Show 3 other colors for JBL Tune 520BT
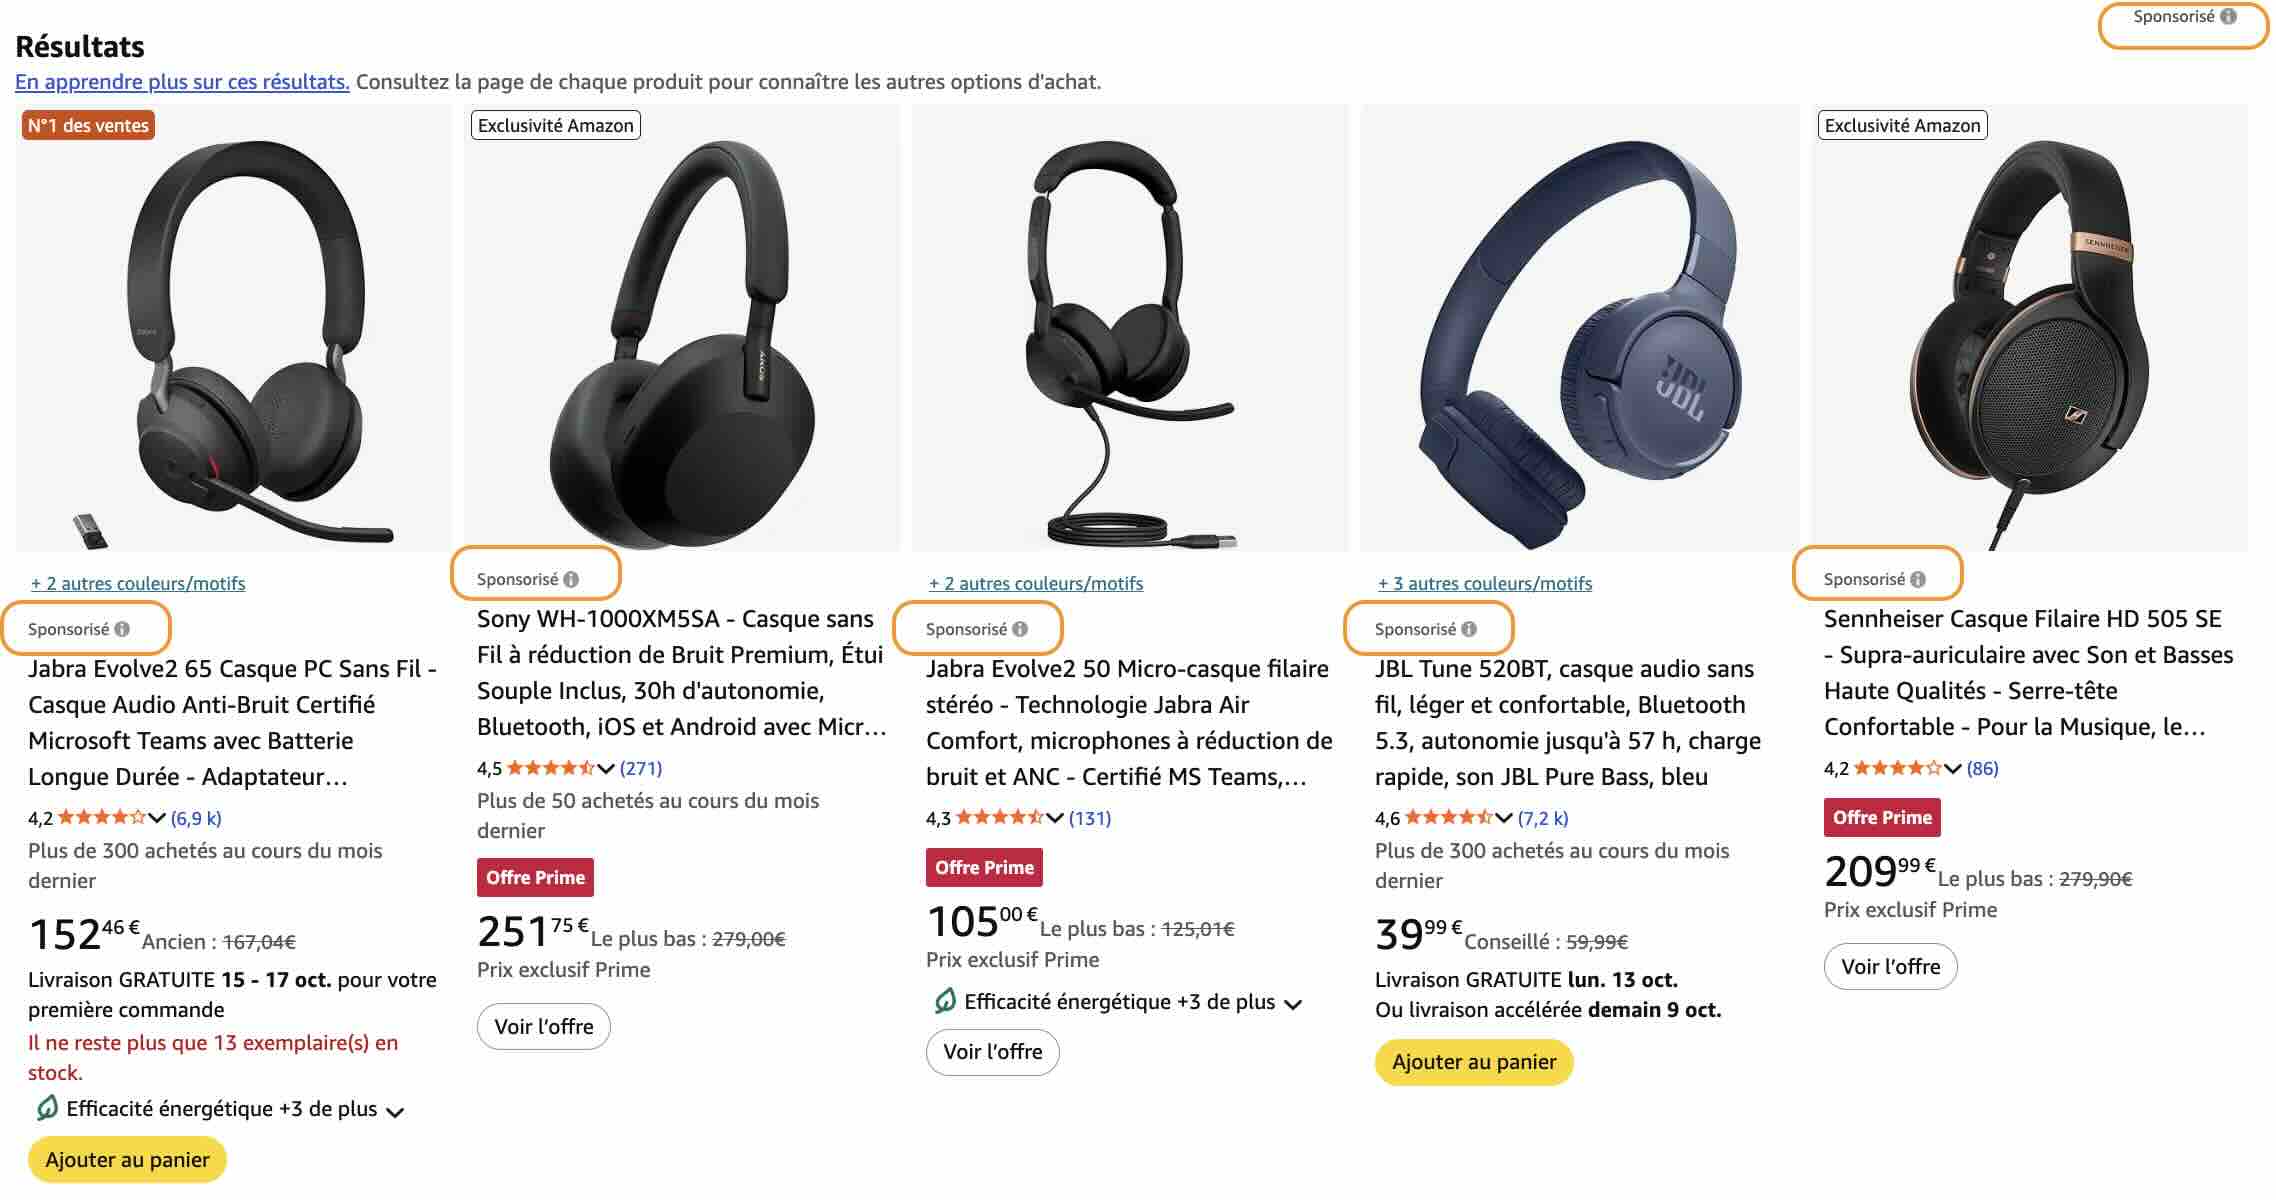The image size is (2276, 1200). tap(1484, 584)
